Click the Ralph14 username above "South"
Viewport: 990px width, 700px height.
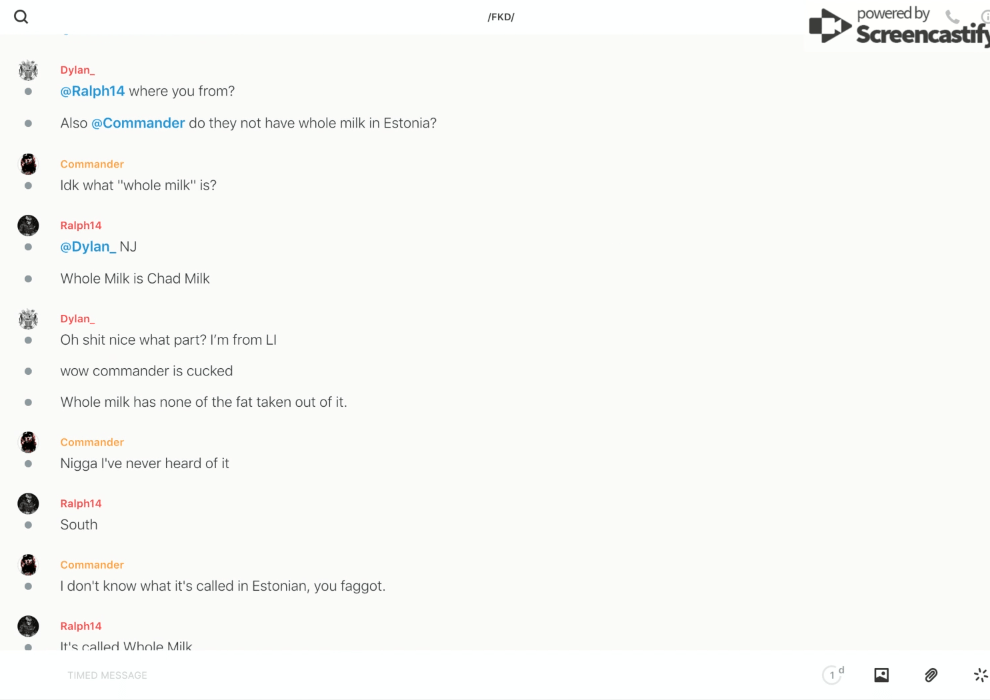click(81, 503)
